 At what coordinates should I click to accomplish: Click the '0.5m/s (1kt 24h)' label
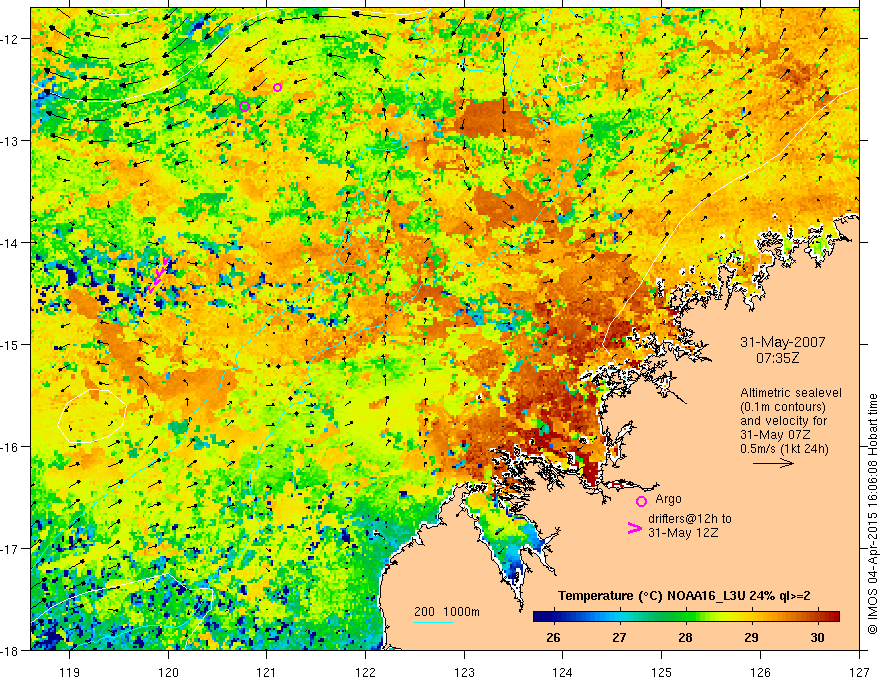point(785,448)
